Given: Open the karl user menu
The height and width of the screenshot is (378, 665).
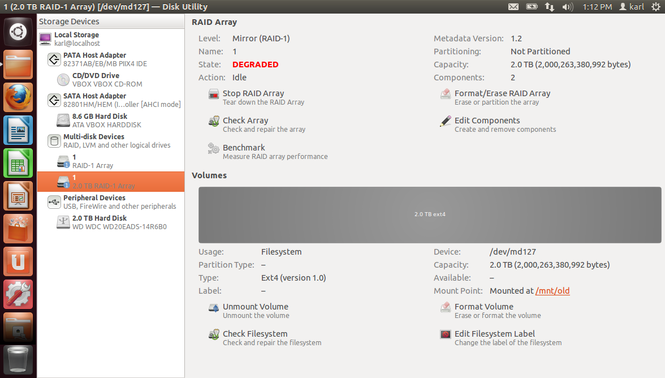Looking at the screenshot, I should (x=631, y=7).
